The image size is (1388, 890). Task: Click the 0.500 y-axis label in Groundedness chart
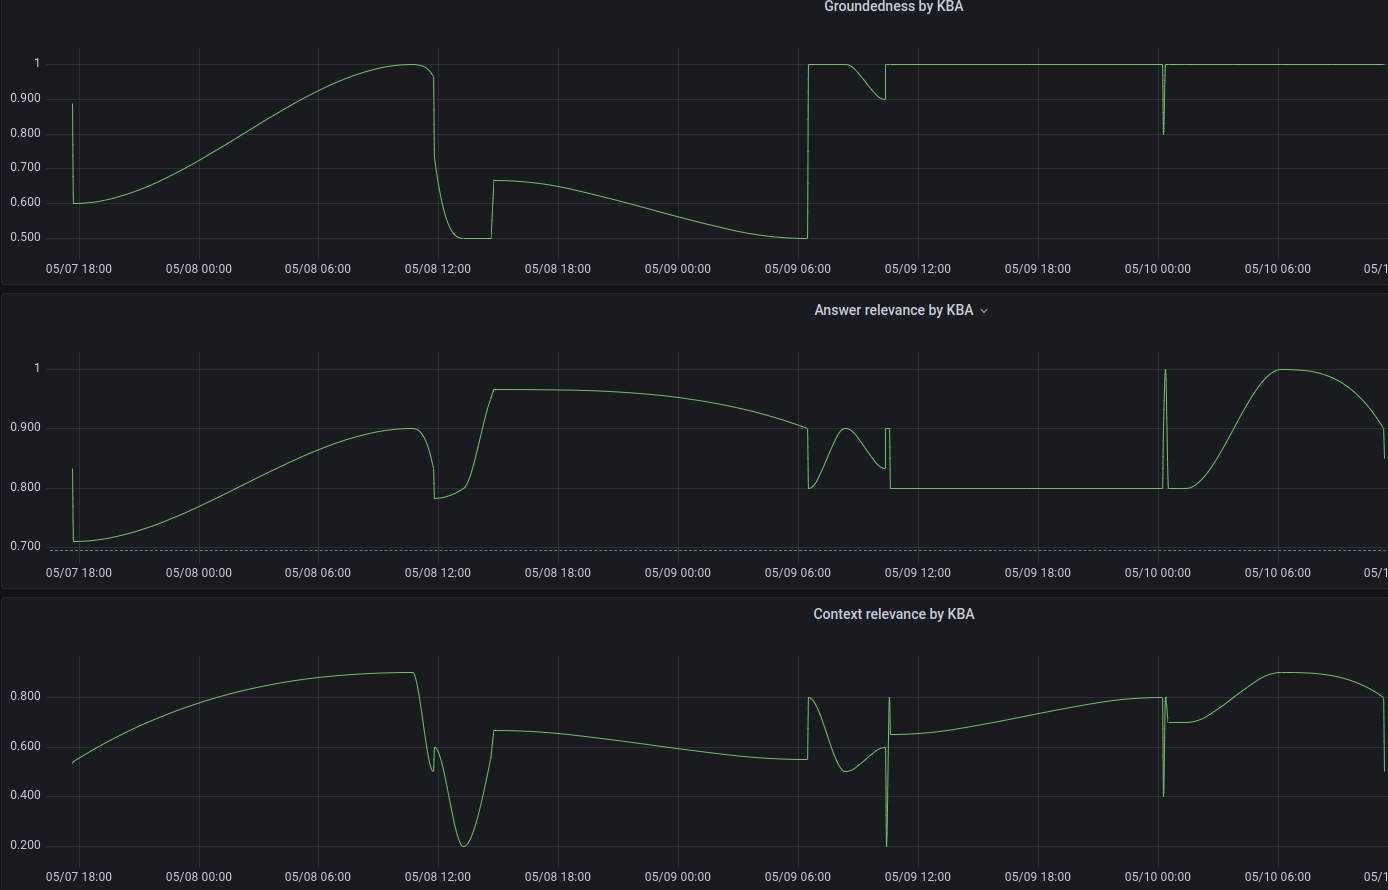click(26, 238)
